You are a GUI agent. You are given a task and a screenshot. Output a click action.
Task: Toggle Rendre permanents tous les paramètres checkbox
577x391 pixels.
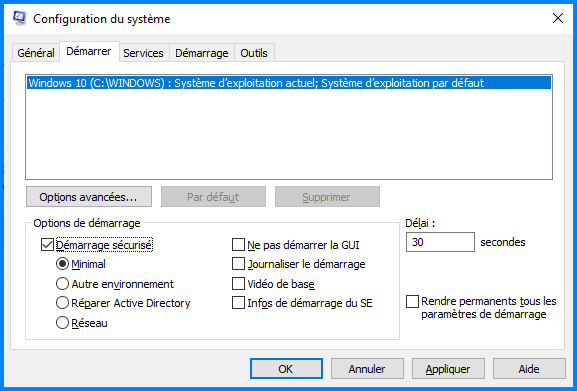pos(412,301)
